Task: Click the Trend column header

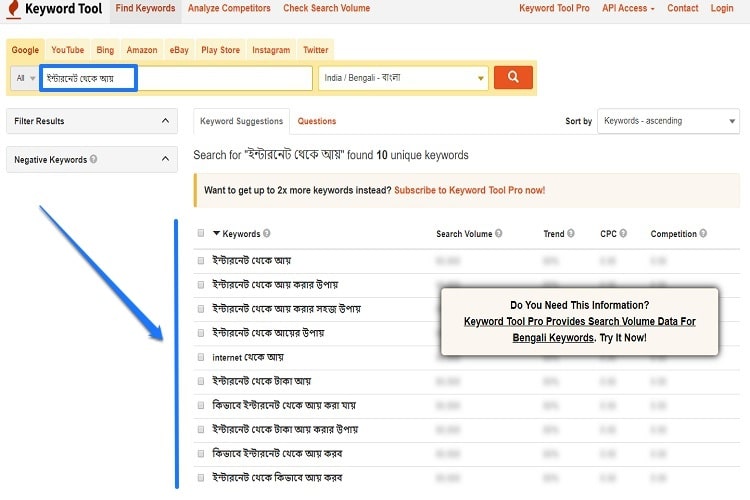Action: 554,233
